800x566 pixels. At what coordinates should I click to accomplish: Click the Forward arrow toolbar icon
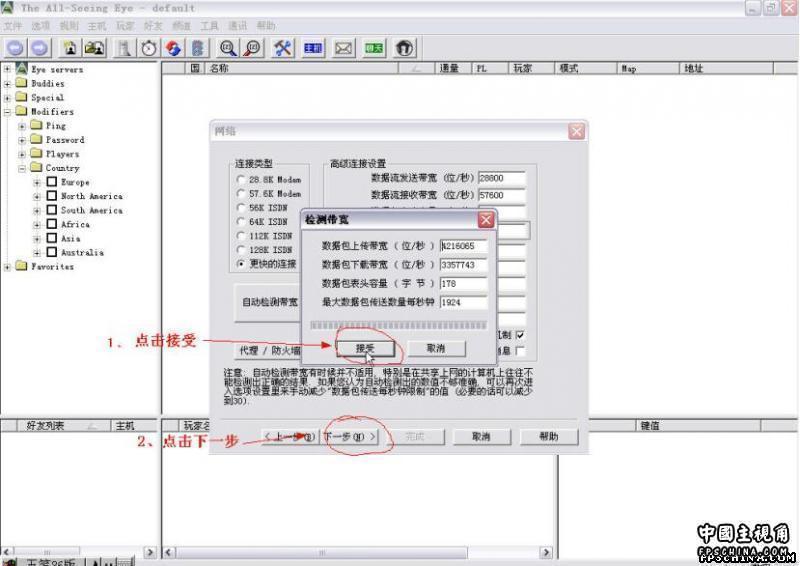click(x=40, y=48)
